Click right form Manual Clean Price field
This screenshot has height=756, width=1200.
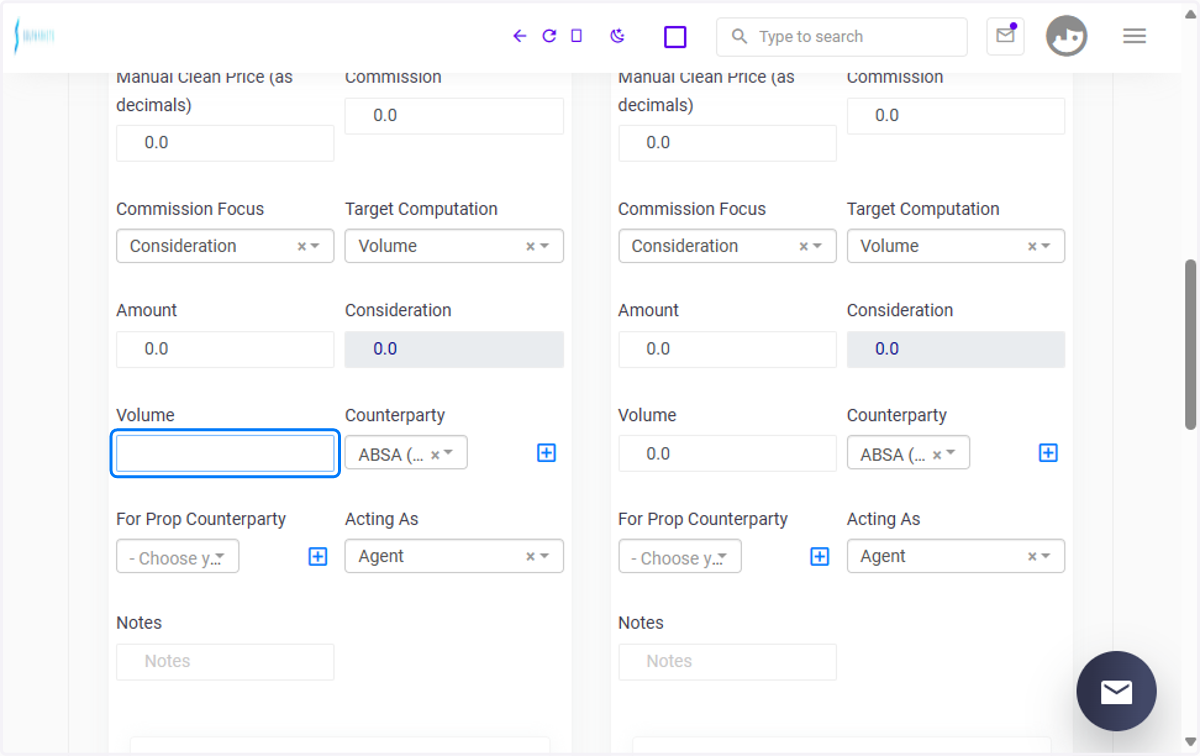click(x=727, y=143)
